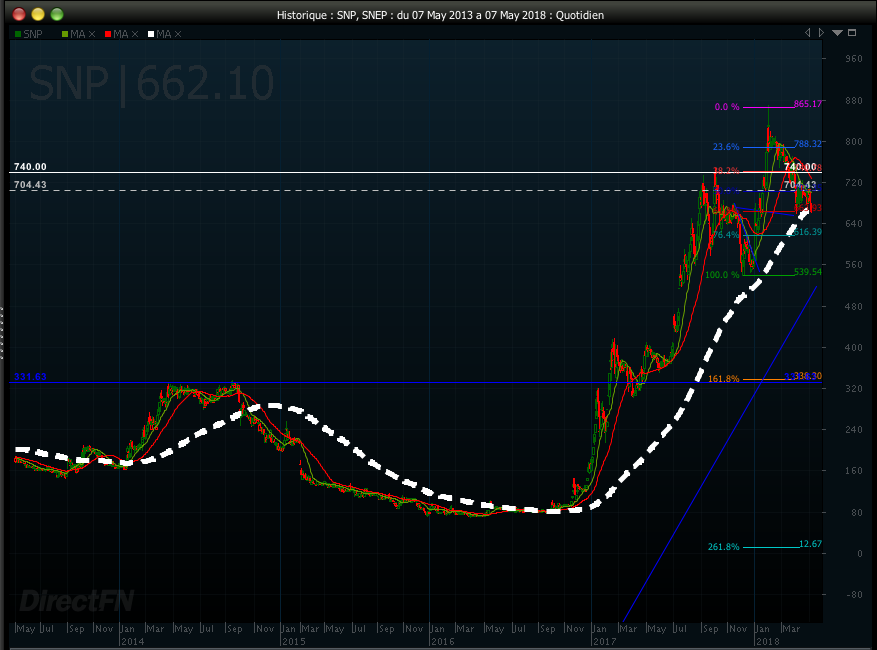
Task: Remove the white MA indicator via its ×
Action: pyautogui.click(x=178, y=34)
